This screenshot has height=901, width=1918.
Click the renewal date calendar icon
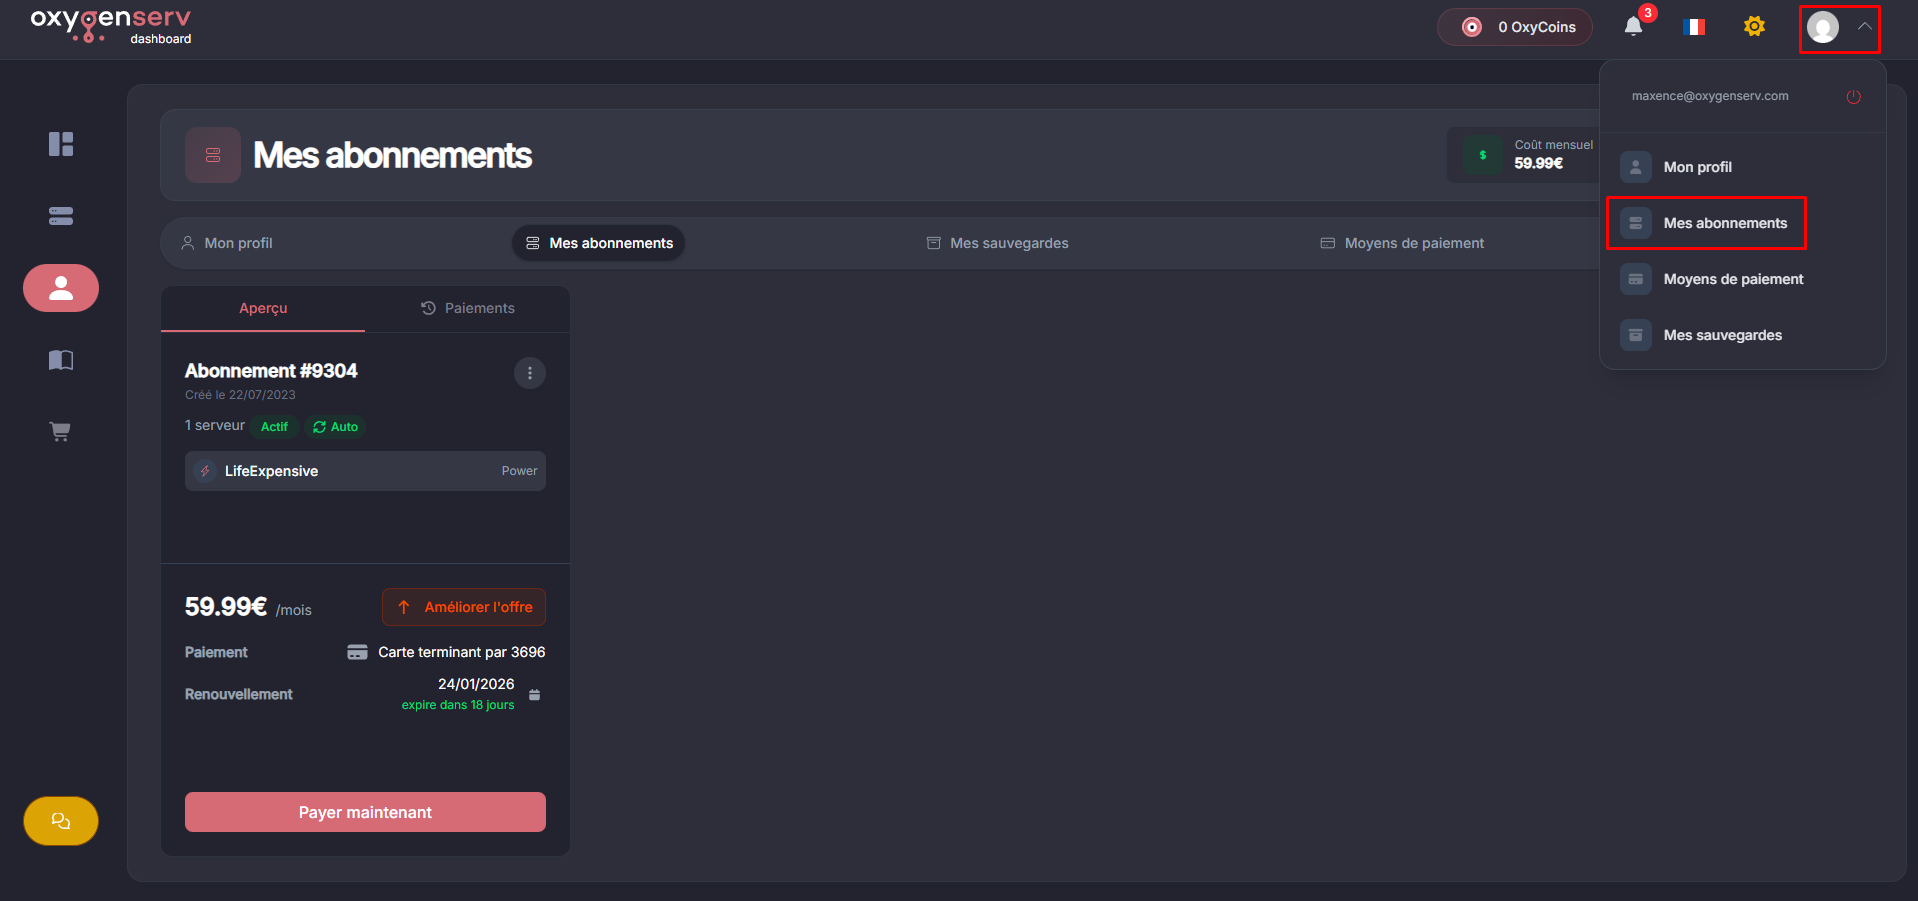(535, 695)
